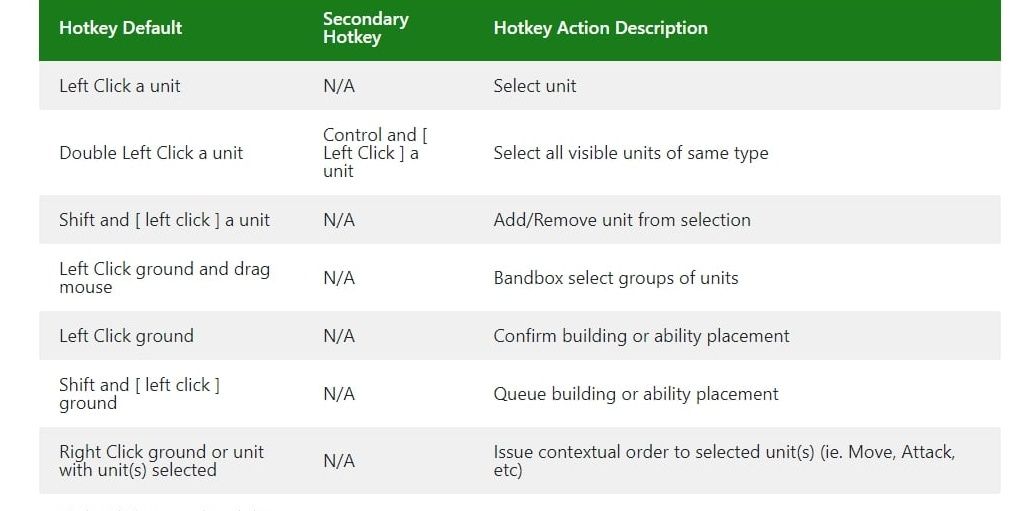
Task: Click 'Control and [ Left Click ] a unit' cell
Action: pos(375,153)
